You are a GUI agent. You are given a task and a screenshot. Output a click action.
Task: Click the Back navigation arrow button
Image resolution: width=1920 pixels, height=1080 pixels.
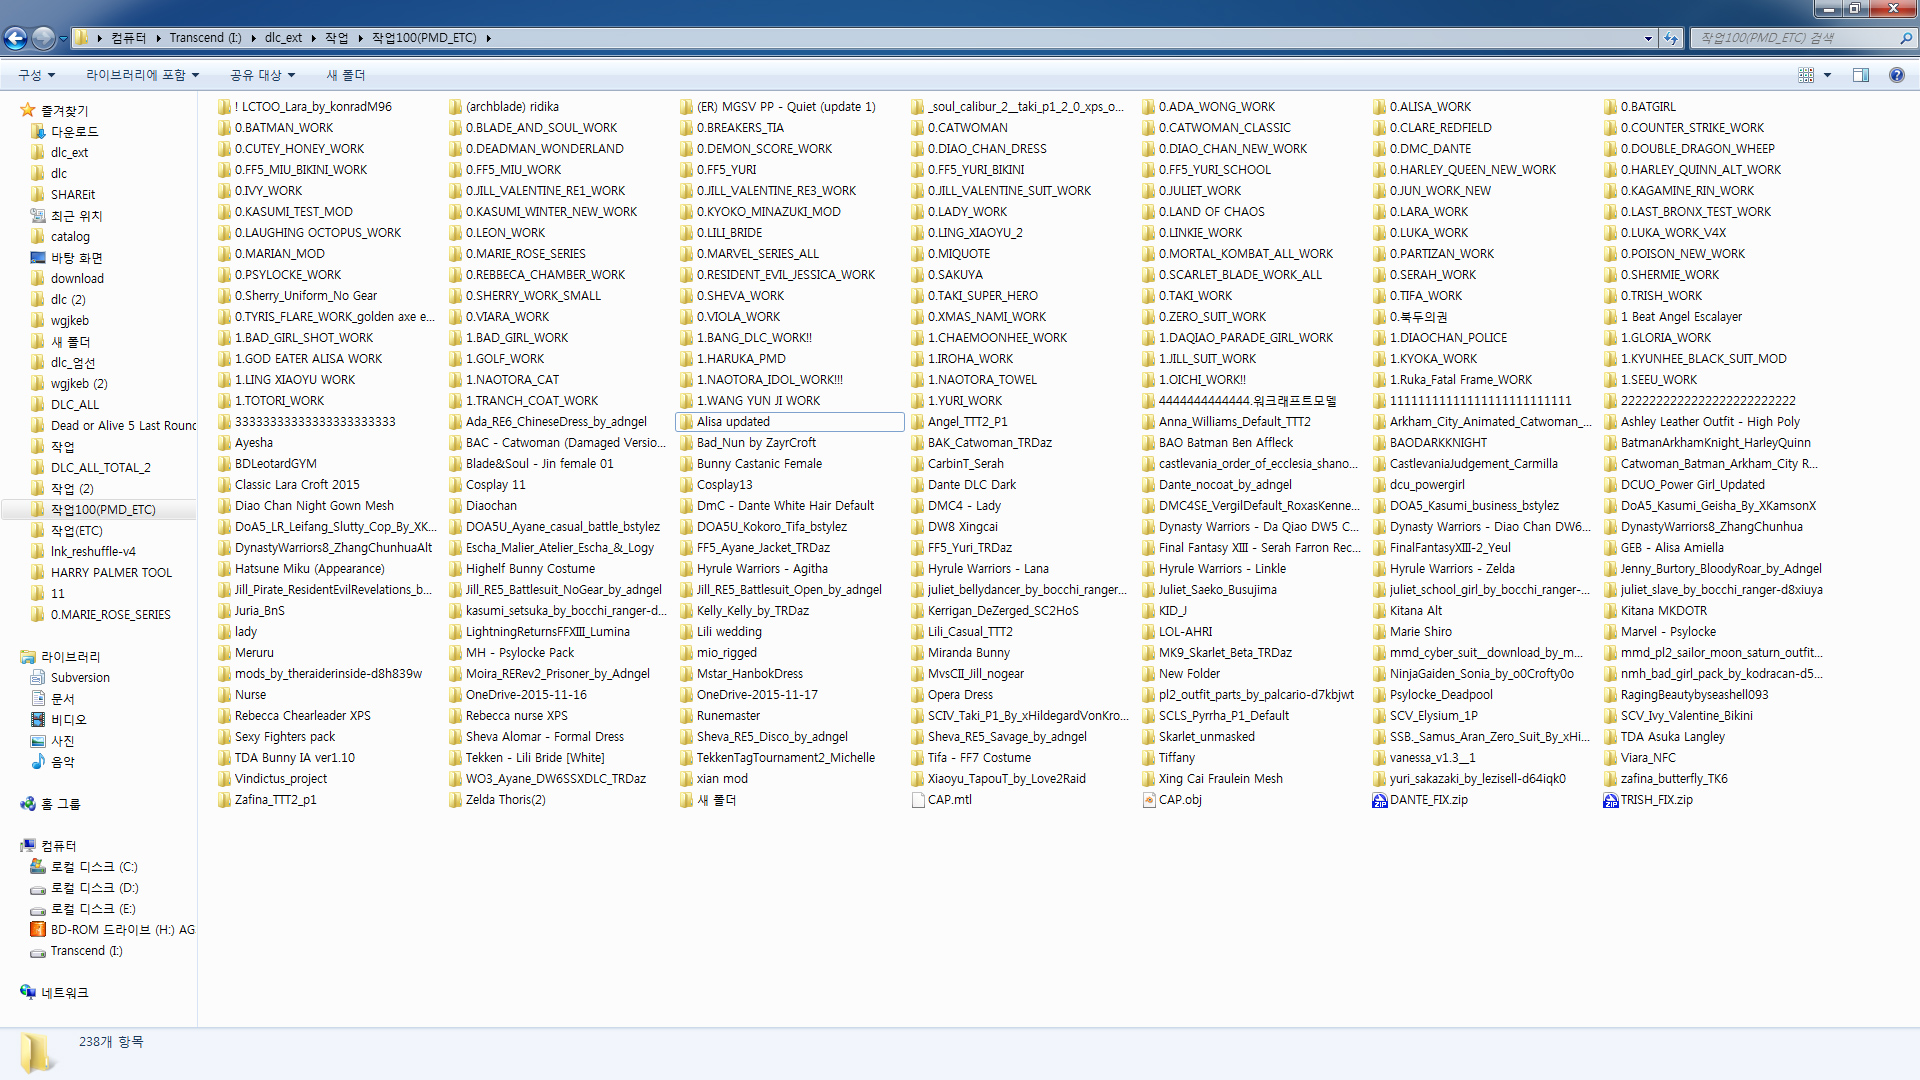tap(15, 38)
